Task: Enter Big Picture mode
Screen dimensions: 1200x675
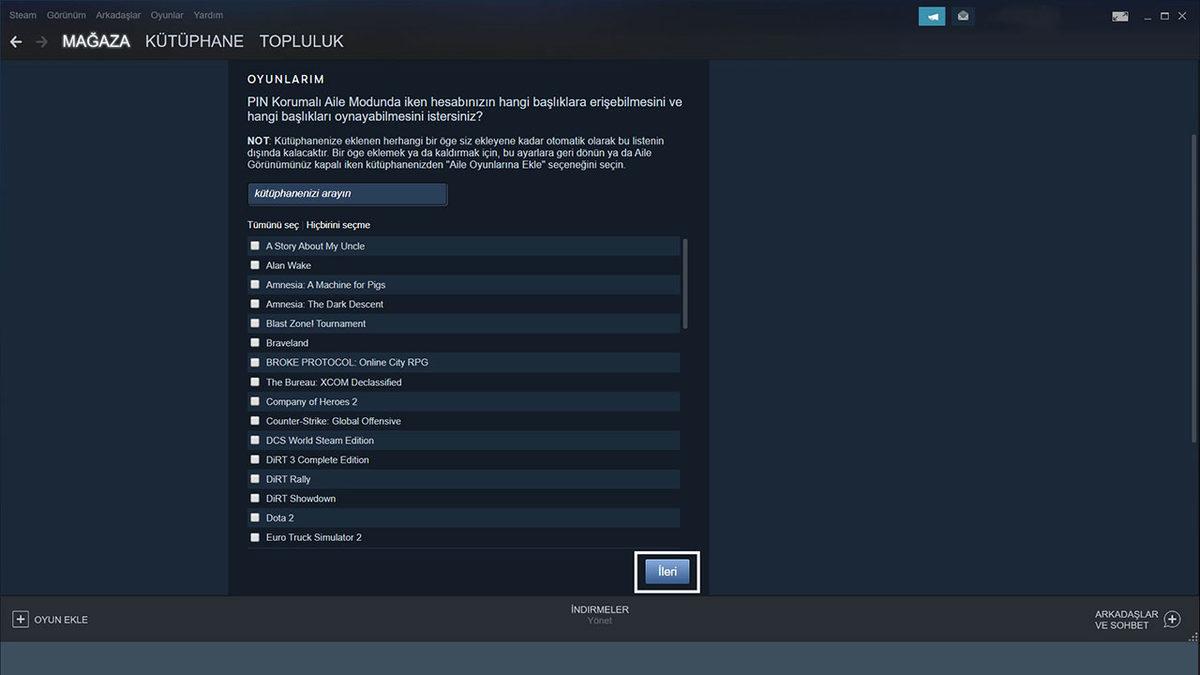Action: coord(1121,15)
